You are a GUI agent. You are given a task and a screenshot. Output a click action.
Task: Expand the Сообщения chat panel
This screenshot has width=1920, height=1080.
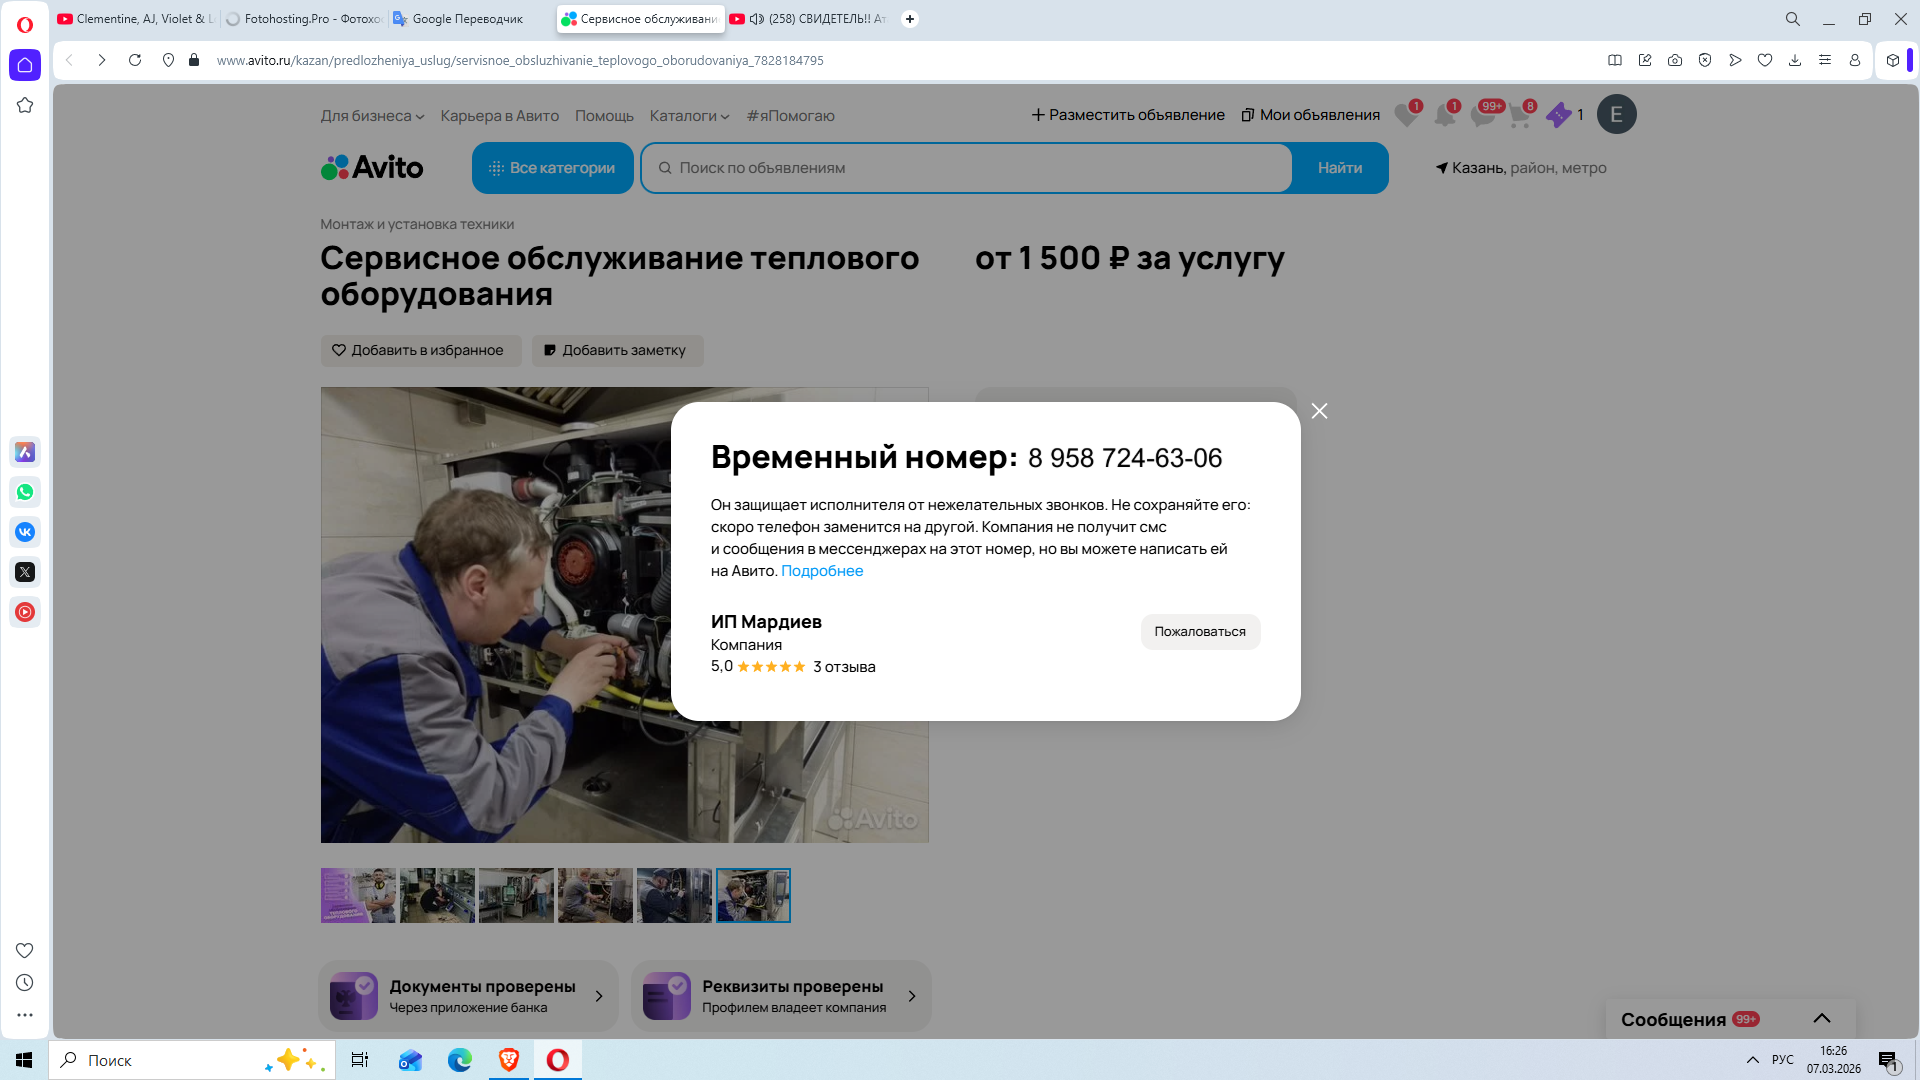tap(1821, 1018)
